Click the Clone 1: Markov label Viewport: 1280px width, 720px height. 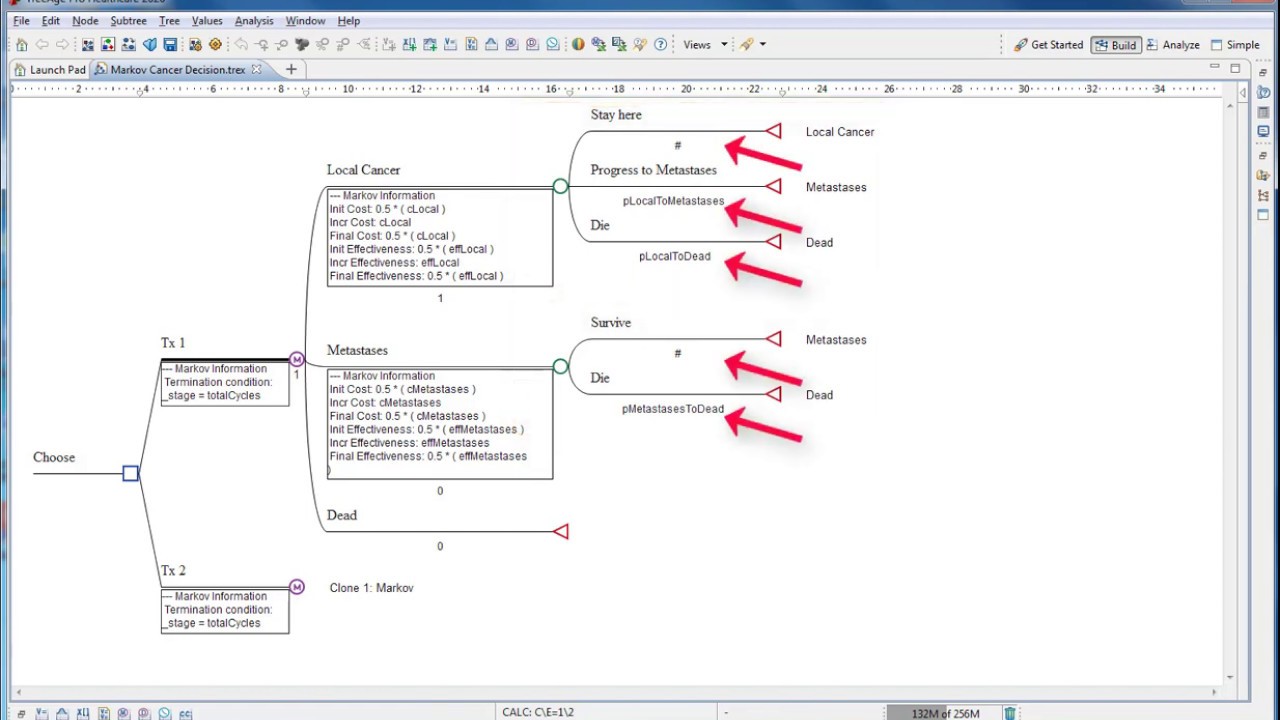click(x=371, y=588)
